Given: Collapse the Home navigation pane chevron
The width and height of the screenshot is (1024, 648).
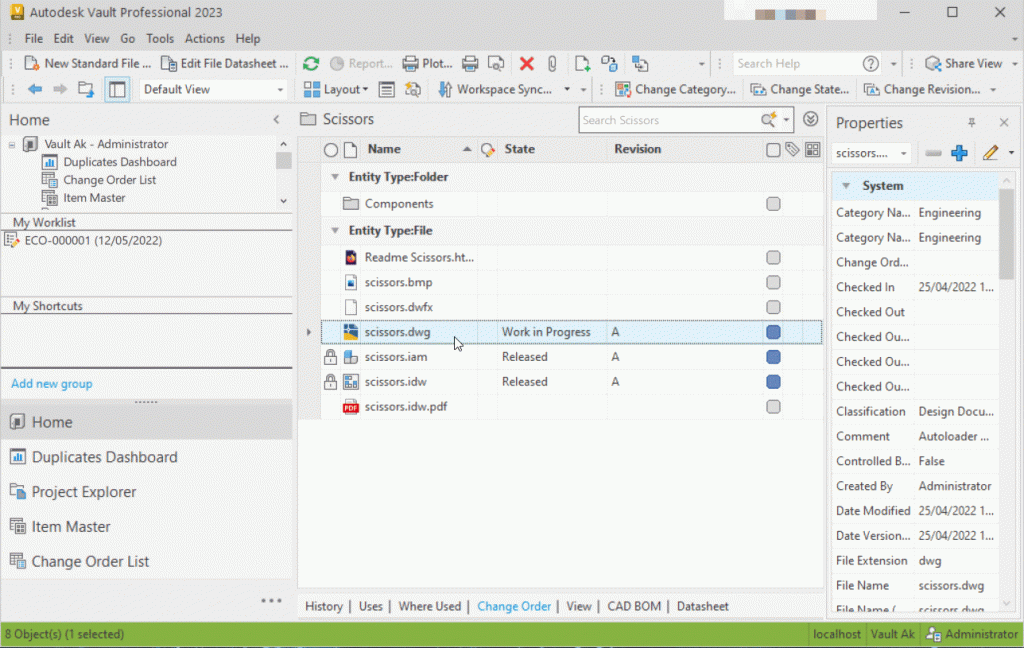Looking at the screenshot, I should click(x=276, y=120).
